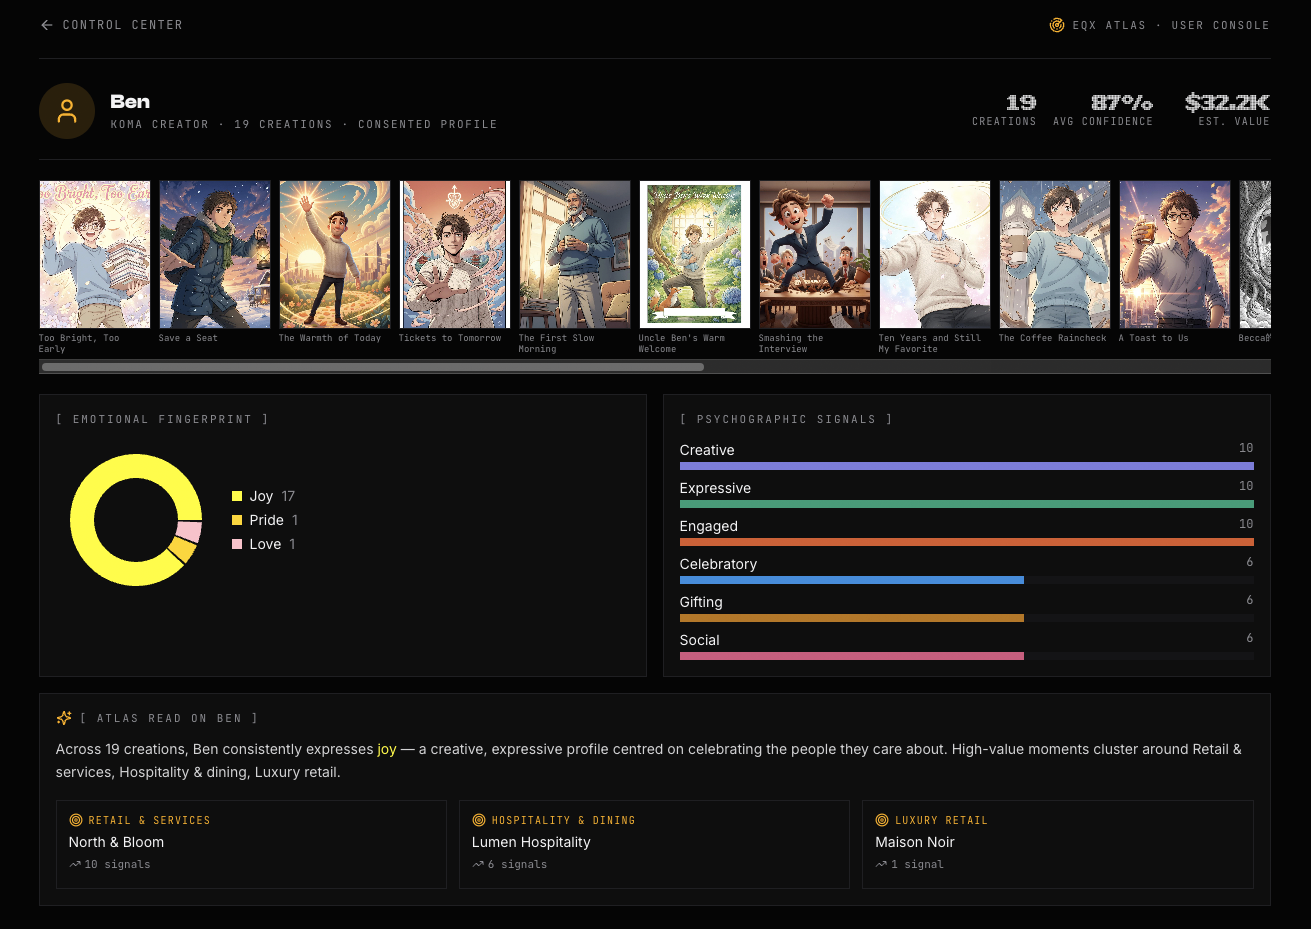Click the back arrow icon
1311x929 pixels.
point(46,25)
